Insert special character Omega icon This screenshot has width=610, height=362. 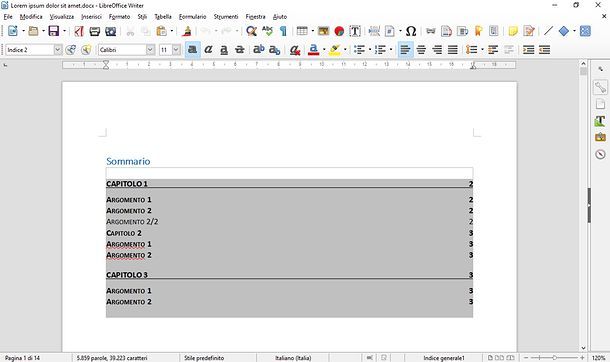coord(411,31)
